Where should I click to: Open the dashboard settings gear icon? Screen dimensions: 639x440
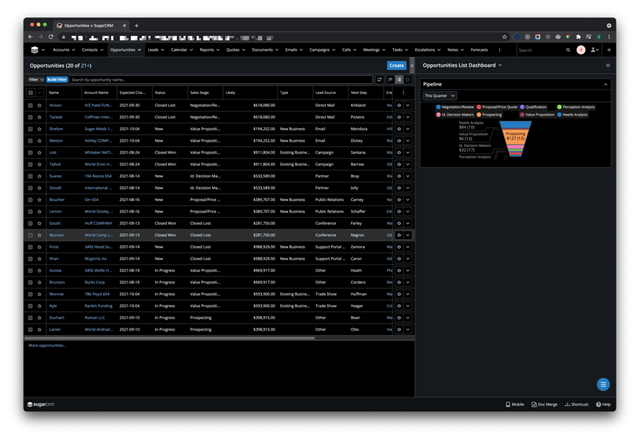click(x=607, y=65)
